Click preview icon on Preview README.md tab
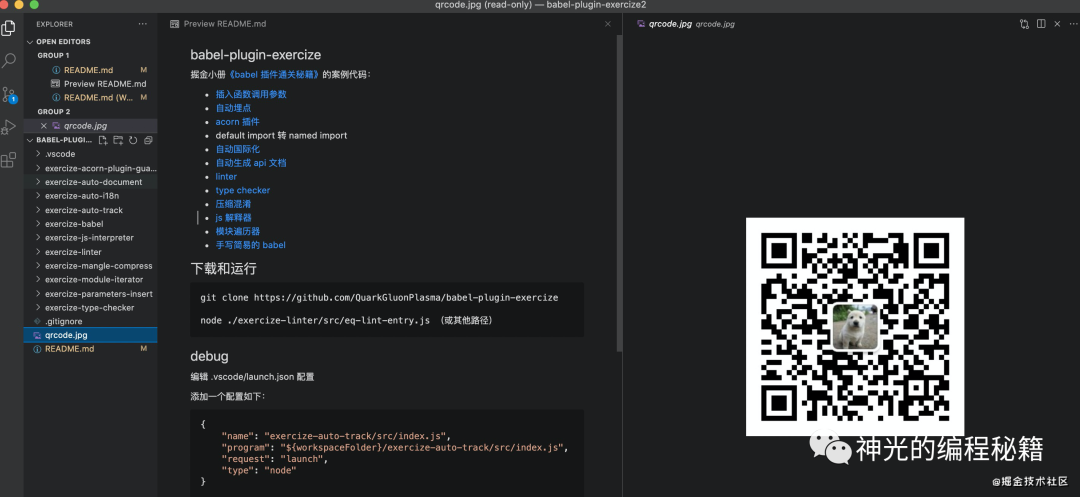 [175, 24]
